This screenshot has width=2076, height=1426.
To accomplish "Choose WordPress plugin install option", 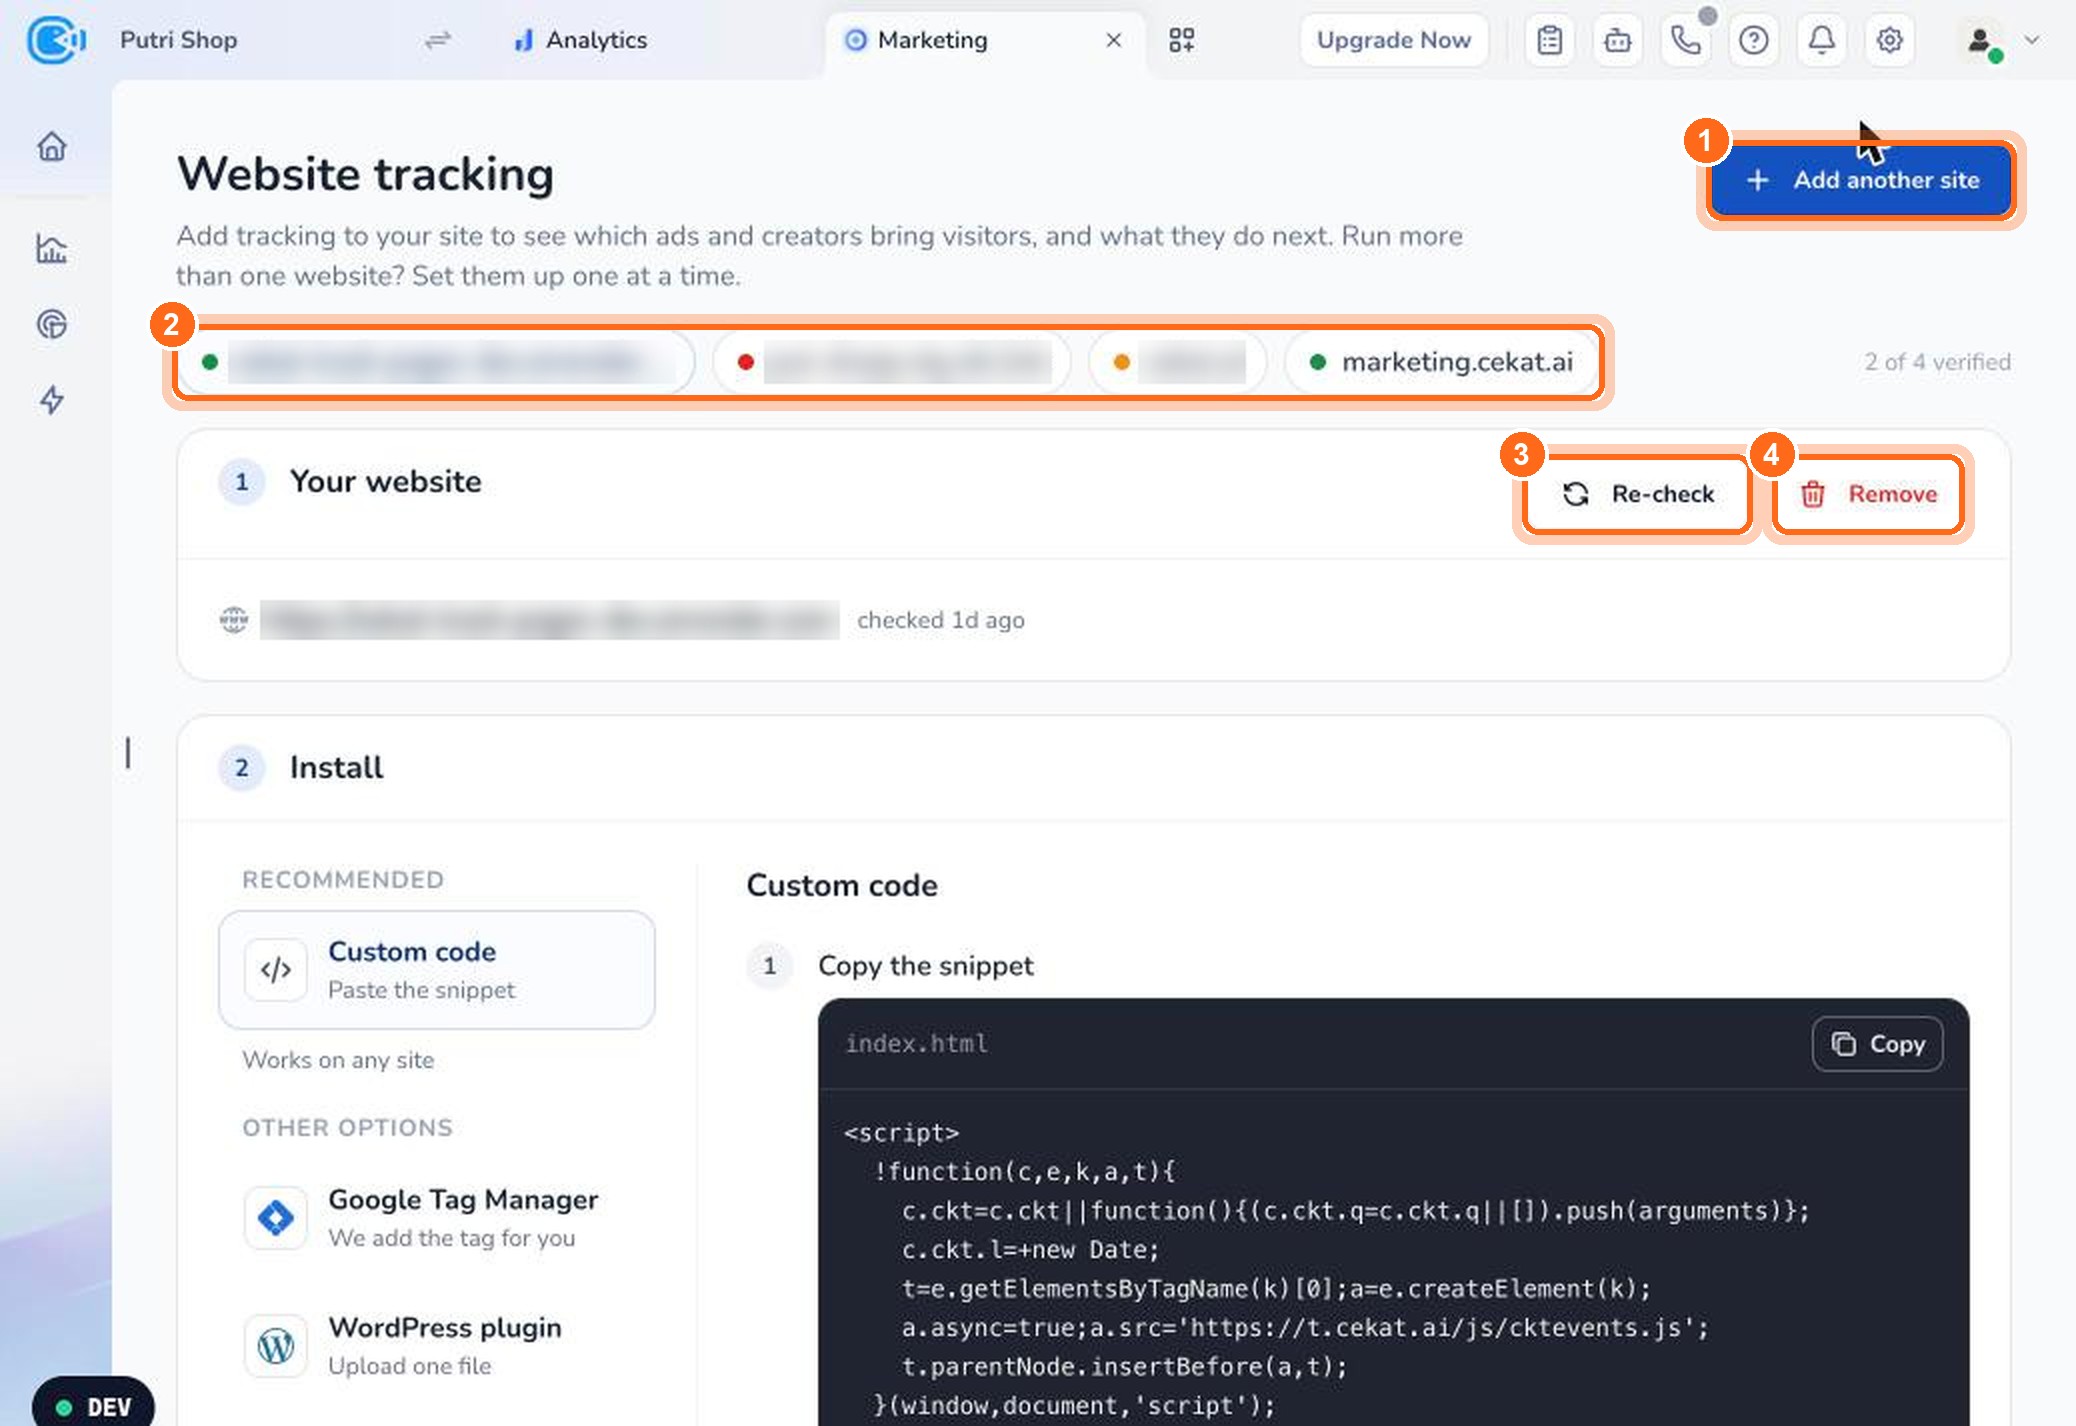I will click(437, 1346).
